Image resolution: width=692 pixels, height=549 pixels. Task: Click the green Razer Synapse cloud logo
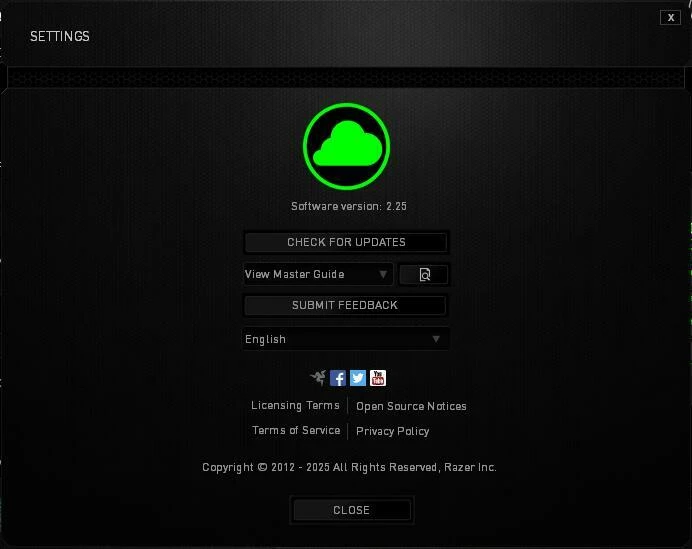click(x=346, y=147)
